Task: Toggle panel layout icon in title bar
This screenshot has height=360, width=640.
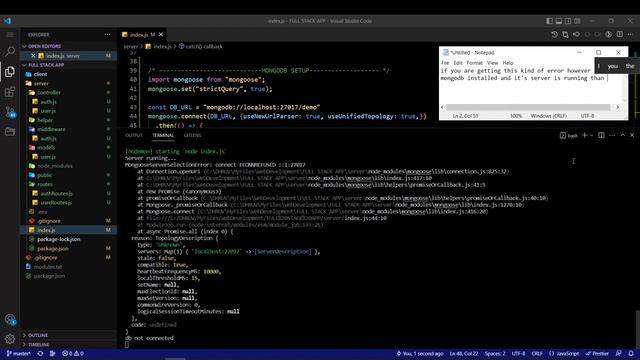Action: (559, 21)
